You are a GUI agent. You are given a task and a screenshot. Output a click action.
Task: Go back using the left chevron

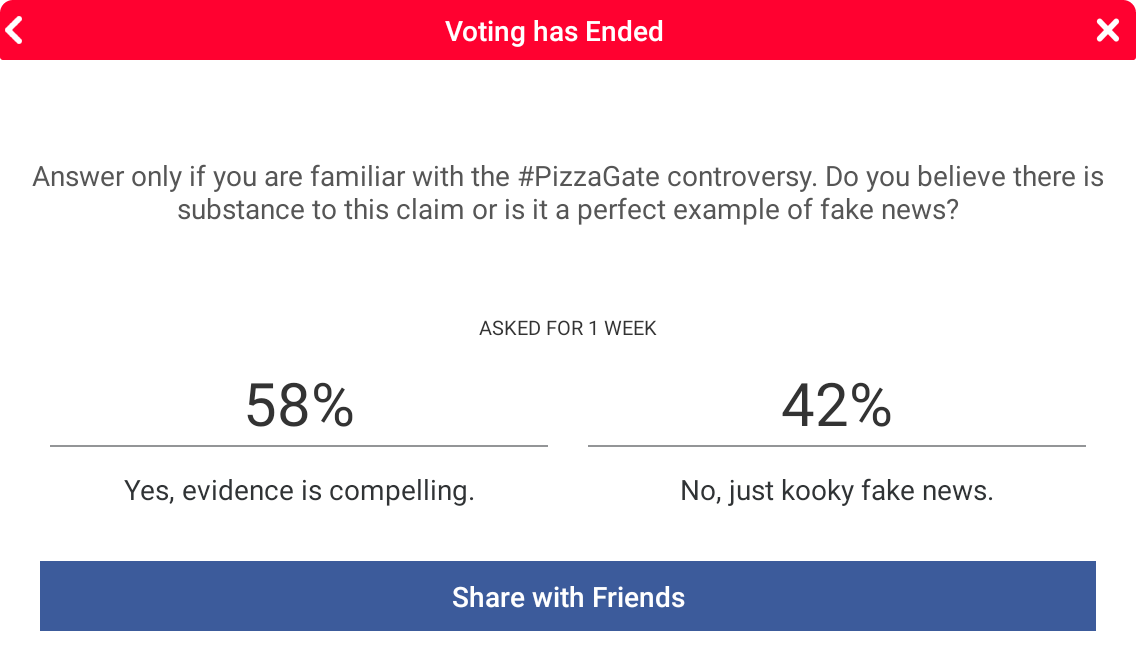[14, 31]
